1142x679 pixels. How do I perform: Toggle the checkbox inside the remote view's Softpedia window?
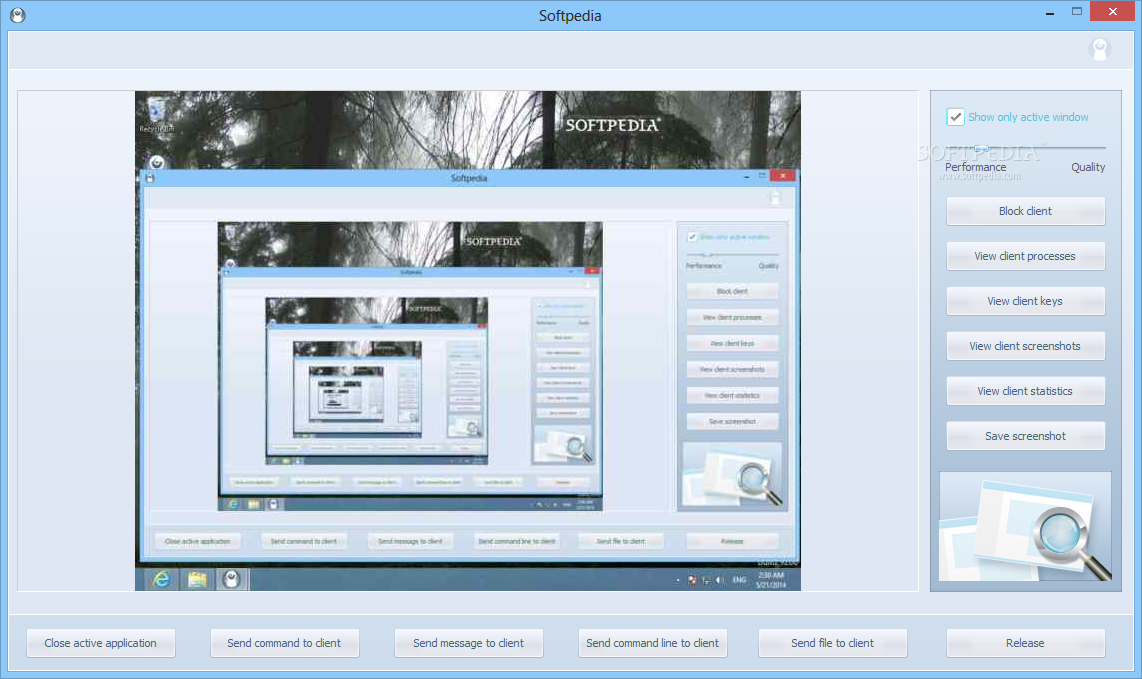pos(692,237)
